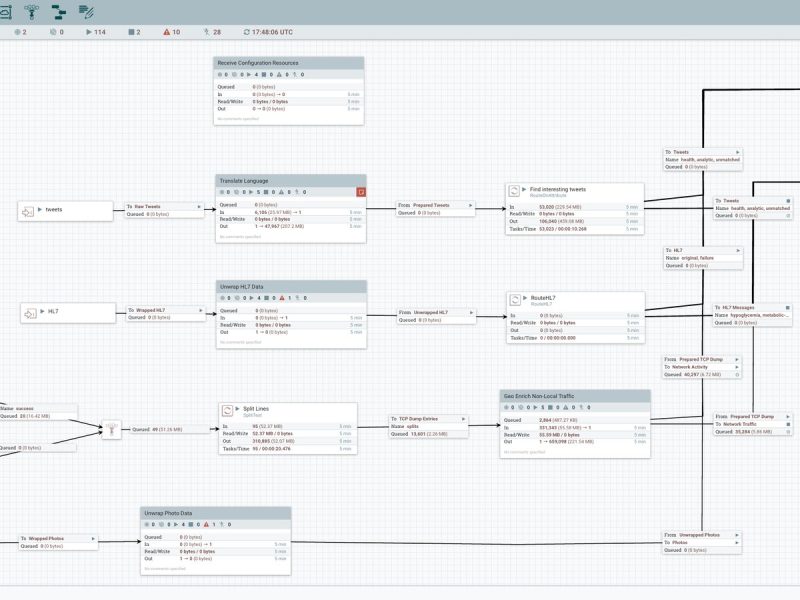Select the Receive Configuration Resources group title

tap(258, 63)
